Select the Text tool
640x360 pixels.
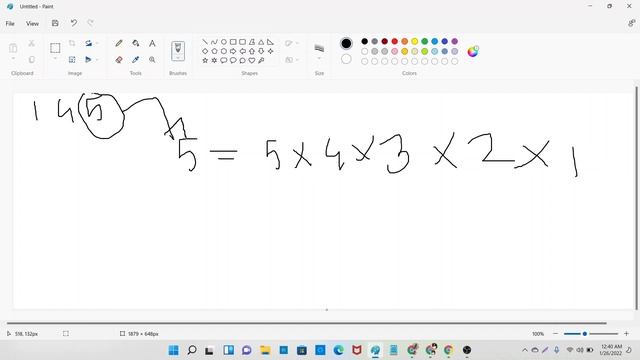(152, 43)
